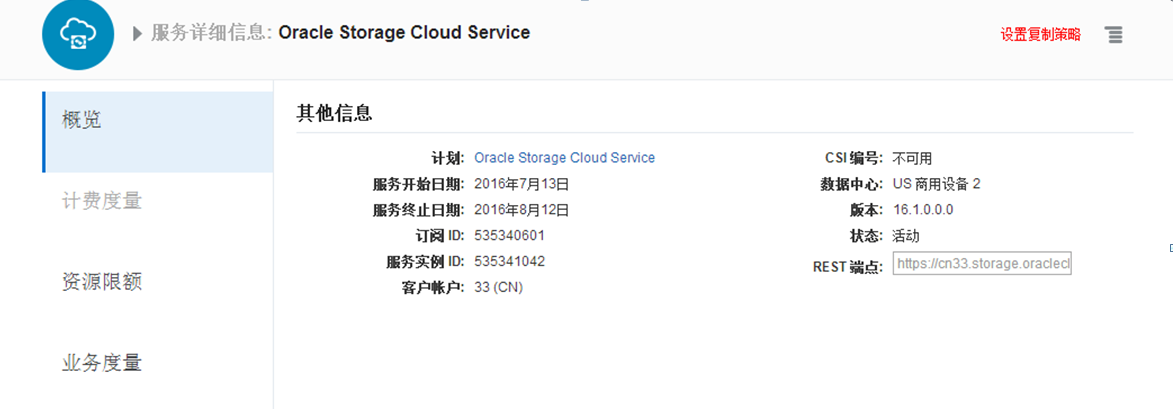Screen dimensions: 1173x409
Task: Open the Oracle Storage Cloud Service plan link
Action: (x=564, y=158)
